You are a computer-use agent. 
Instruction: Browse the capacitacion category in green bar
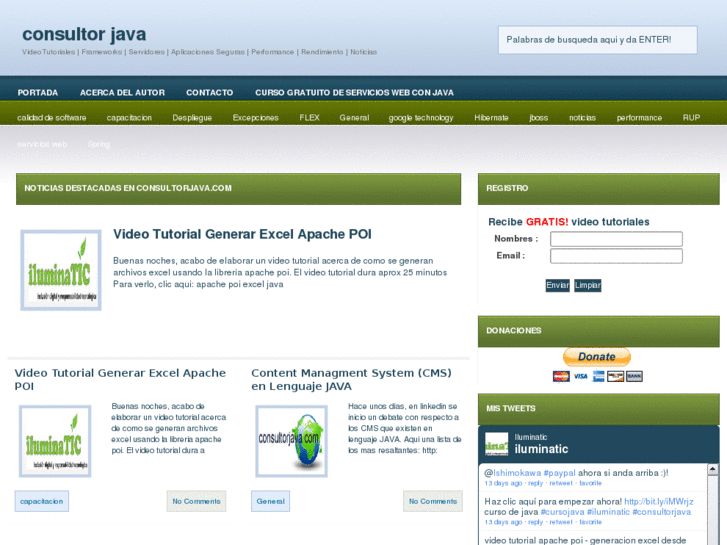click(x=129, y=118)
